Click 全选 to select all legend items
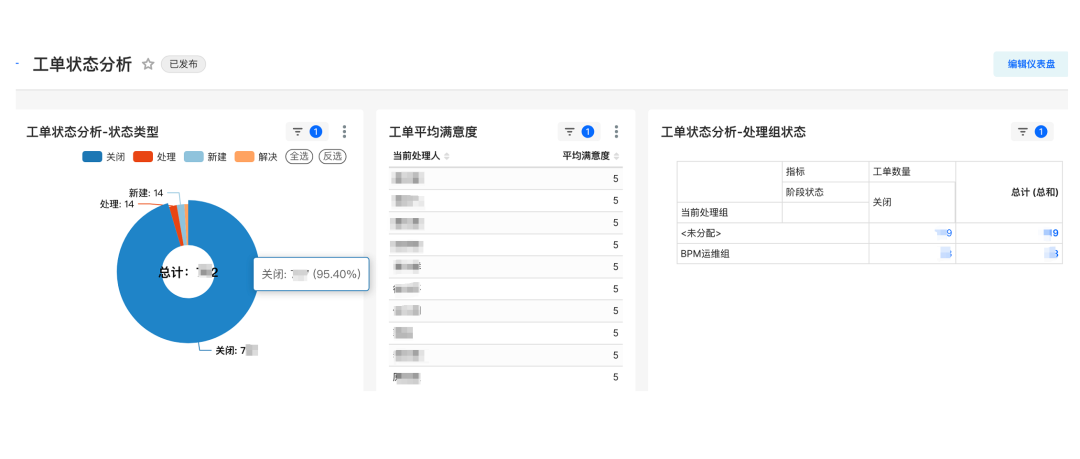Image resolution: width=1080 pixels, height=459 pixels. [x=299, y=156]
